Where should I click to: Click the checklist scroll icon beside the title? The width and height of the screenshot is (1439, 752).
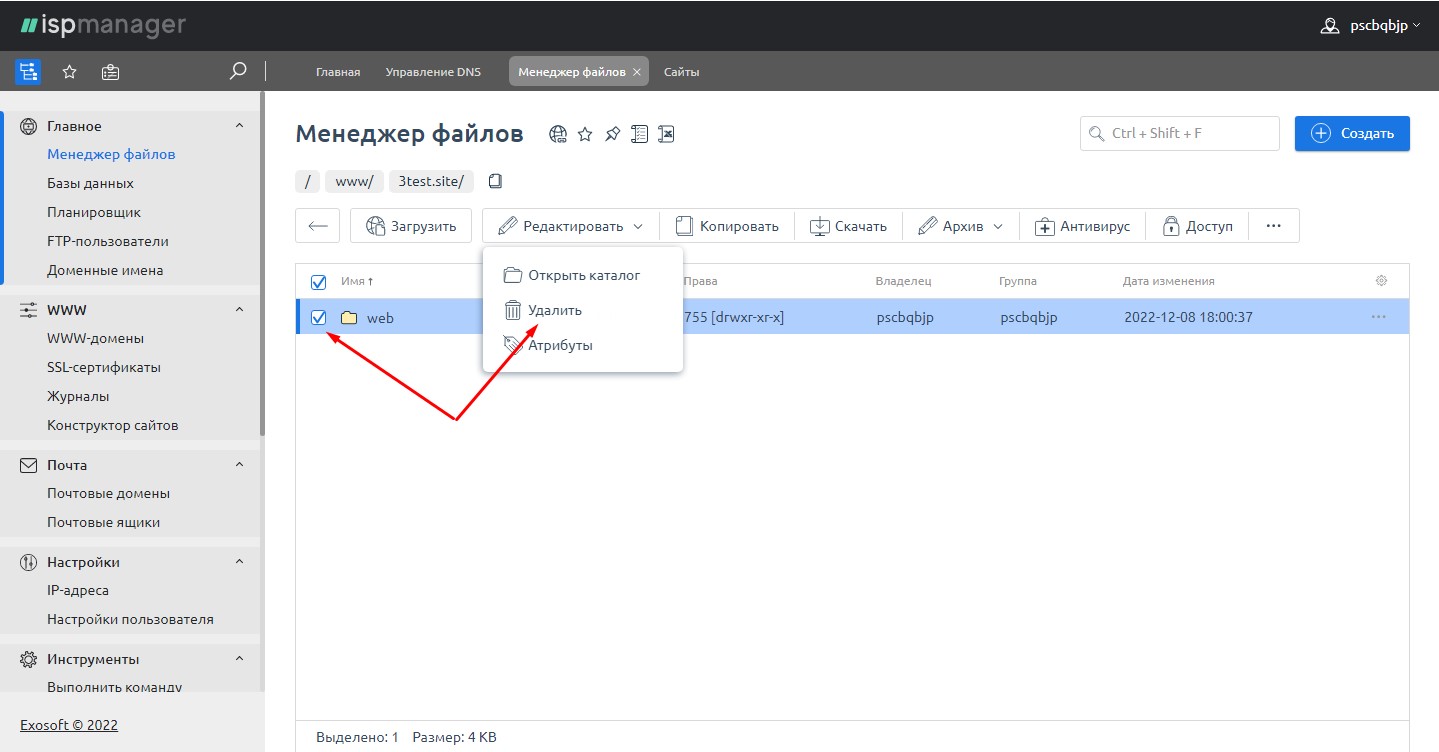(640, 134)
